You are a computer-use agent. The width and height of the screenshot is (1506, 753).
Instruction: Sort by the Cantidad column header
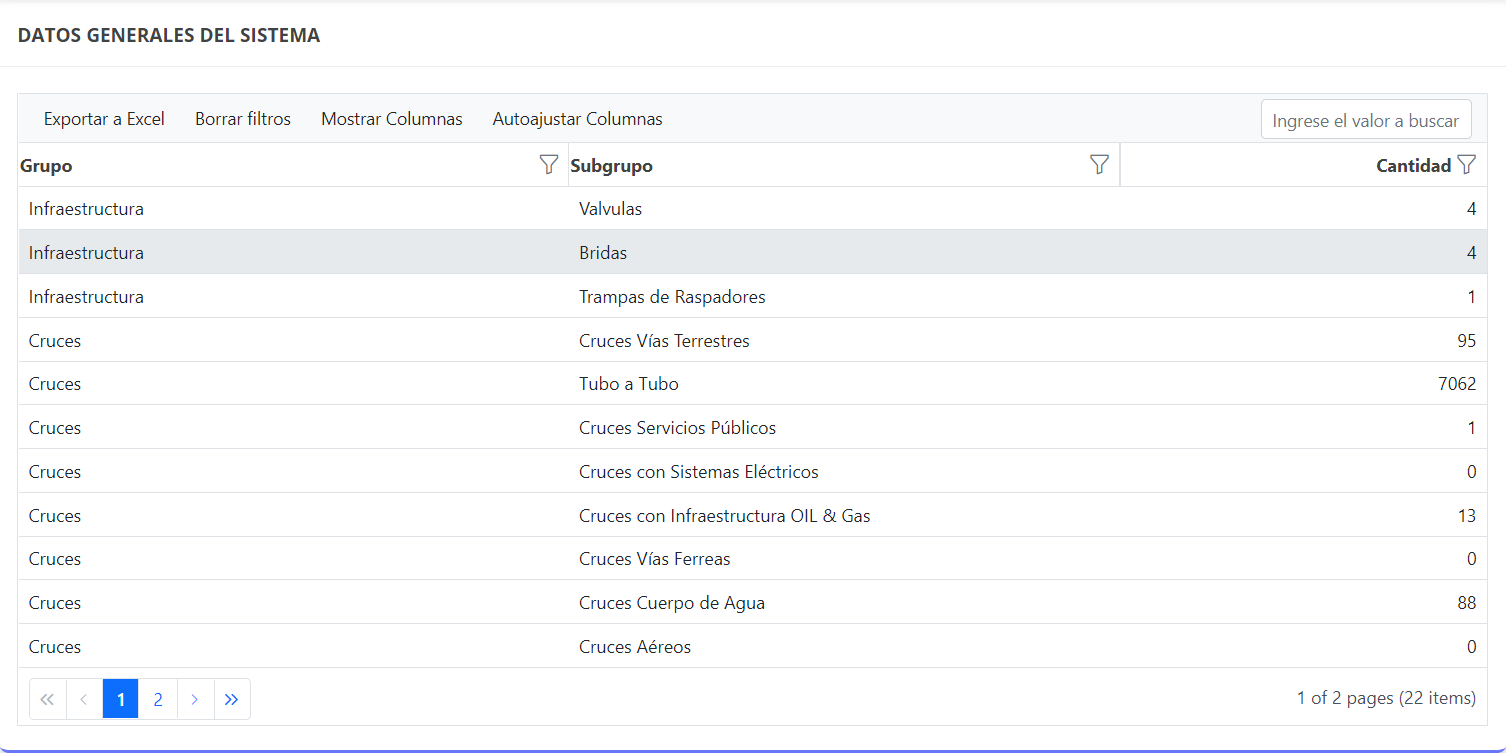(x=1412, y=166)
